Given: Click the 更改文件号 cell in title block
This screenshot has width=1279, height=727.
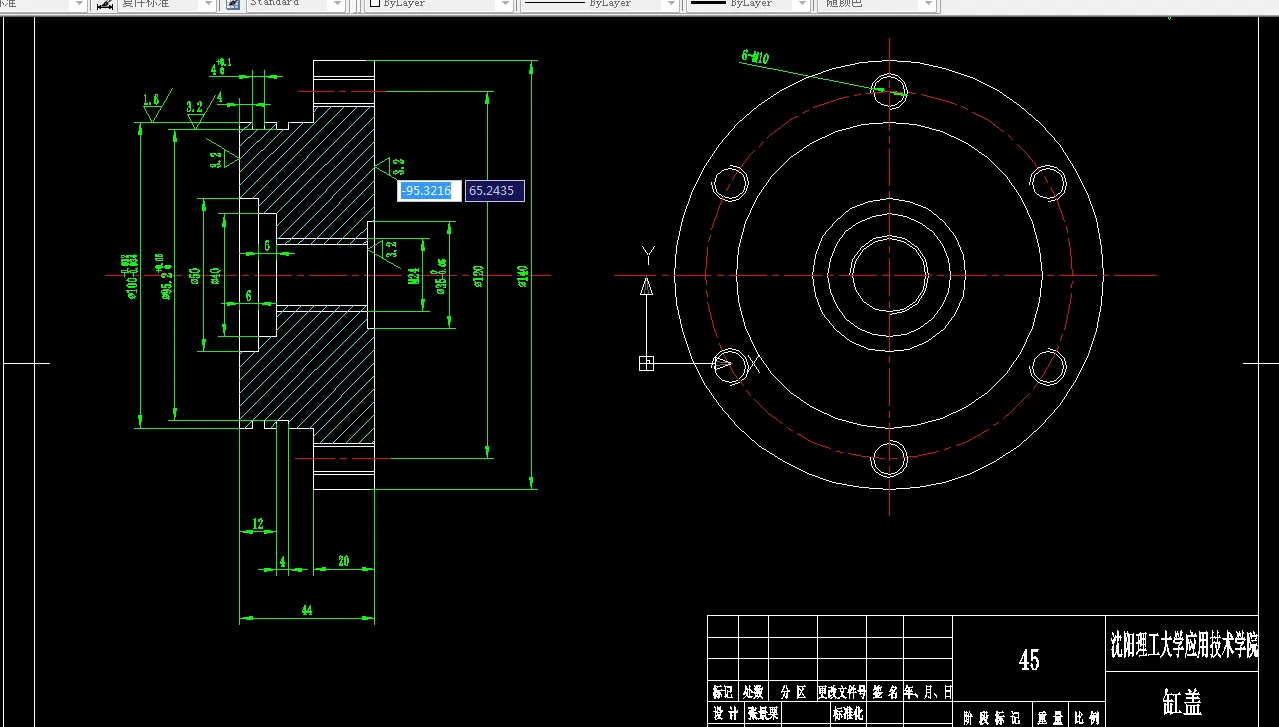Looking at the screenshot, I should [x=841, y=691].
